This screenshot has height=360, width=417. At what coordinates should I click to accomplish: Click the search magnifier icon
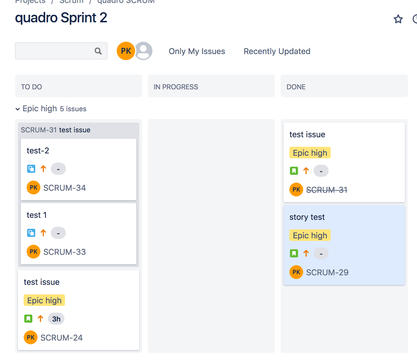click(98, 51)
